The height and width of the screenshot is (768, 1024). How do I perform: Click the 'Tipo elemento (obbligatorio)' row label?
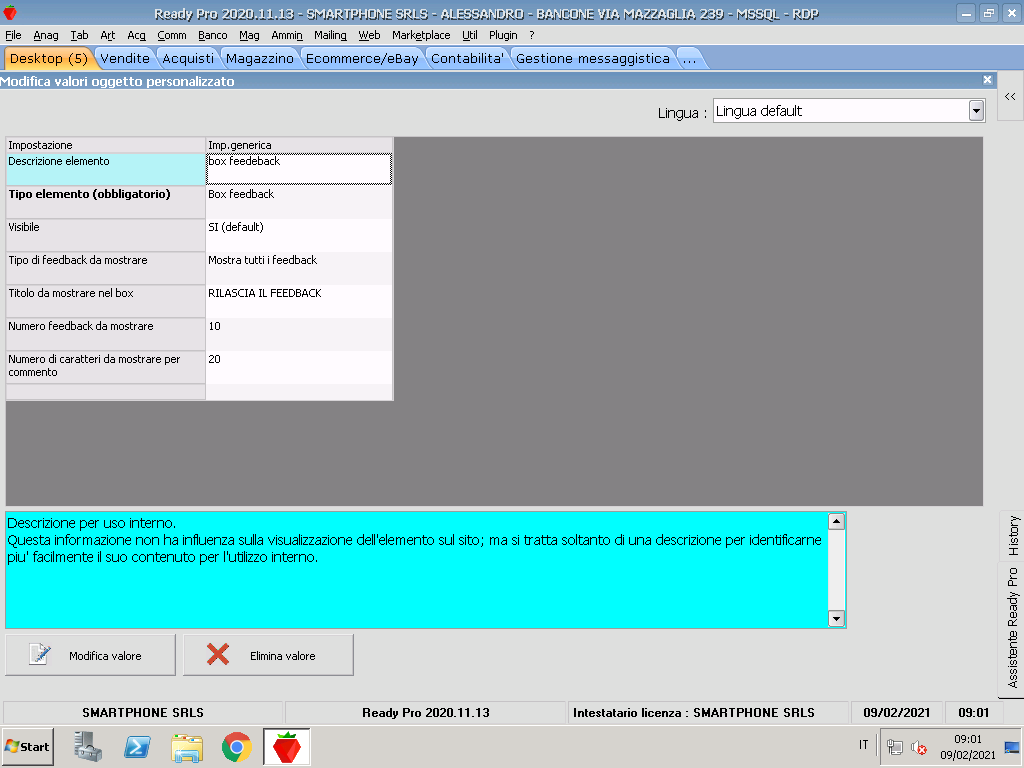[106, 202]
